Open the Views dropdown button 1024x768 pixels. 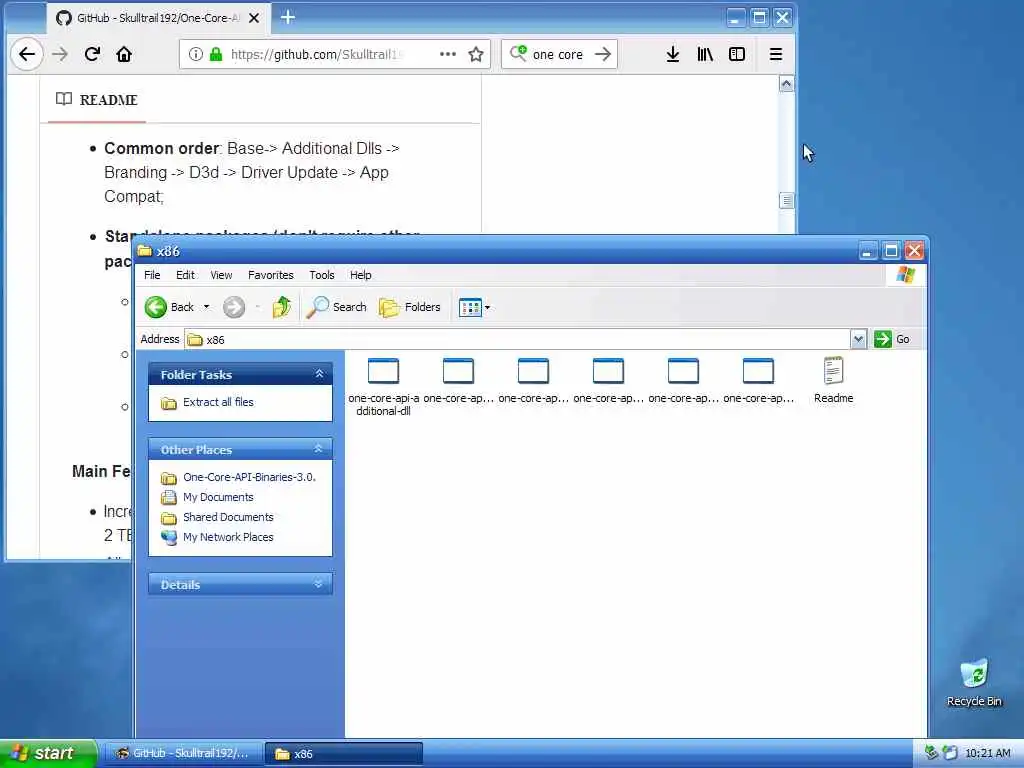pos(474,307)
